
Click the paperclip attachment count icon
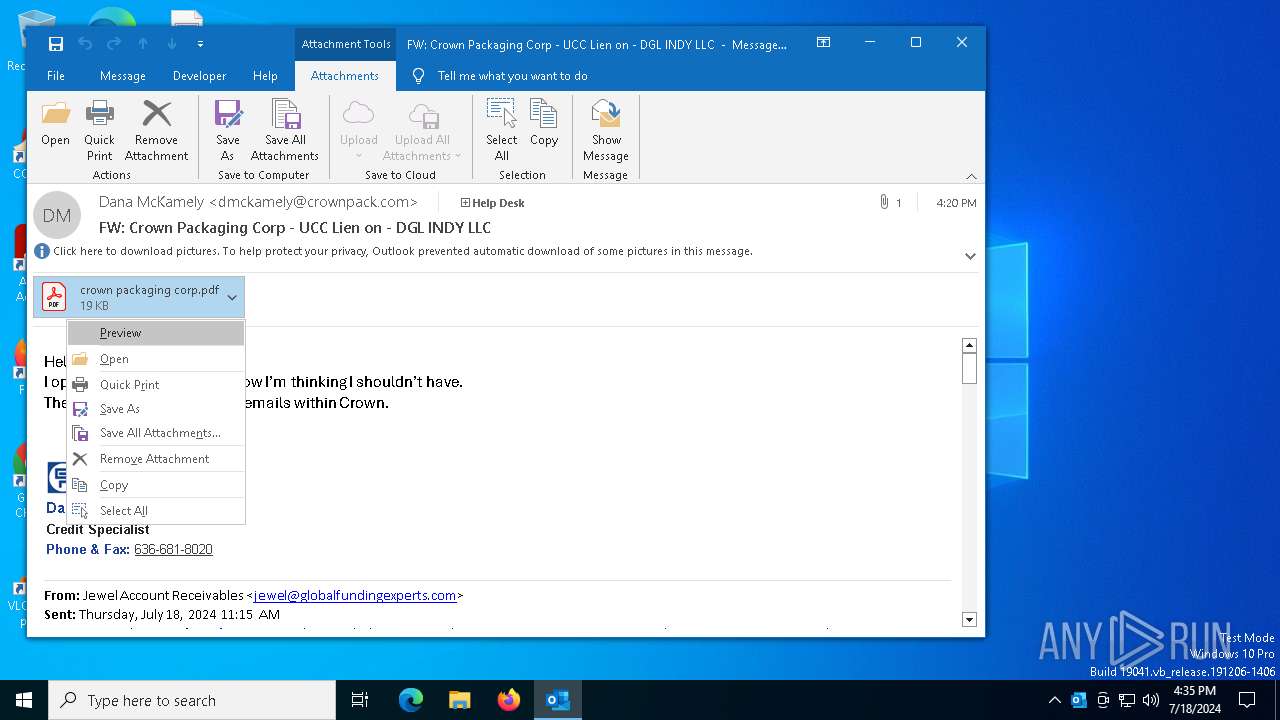pos(884,203)
